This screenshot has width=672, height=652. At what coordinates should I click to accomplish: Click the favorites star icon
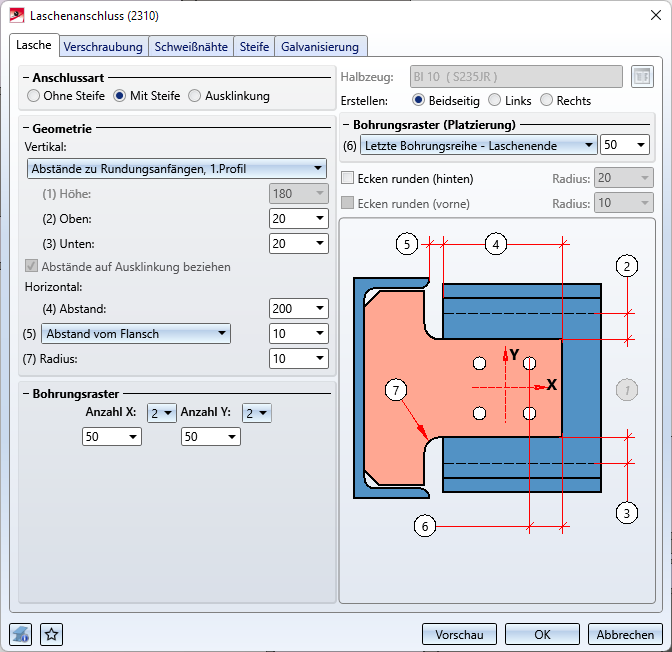coord(52,634)
